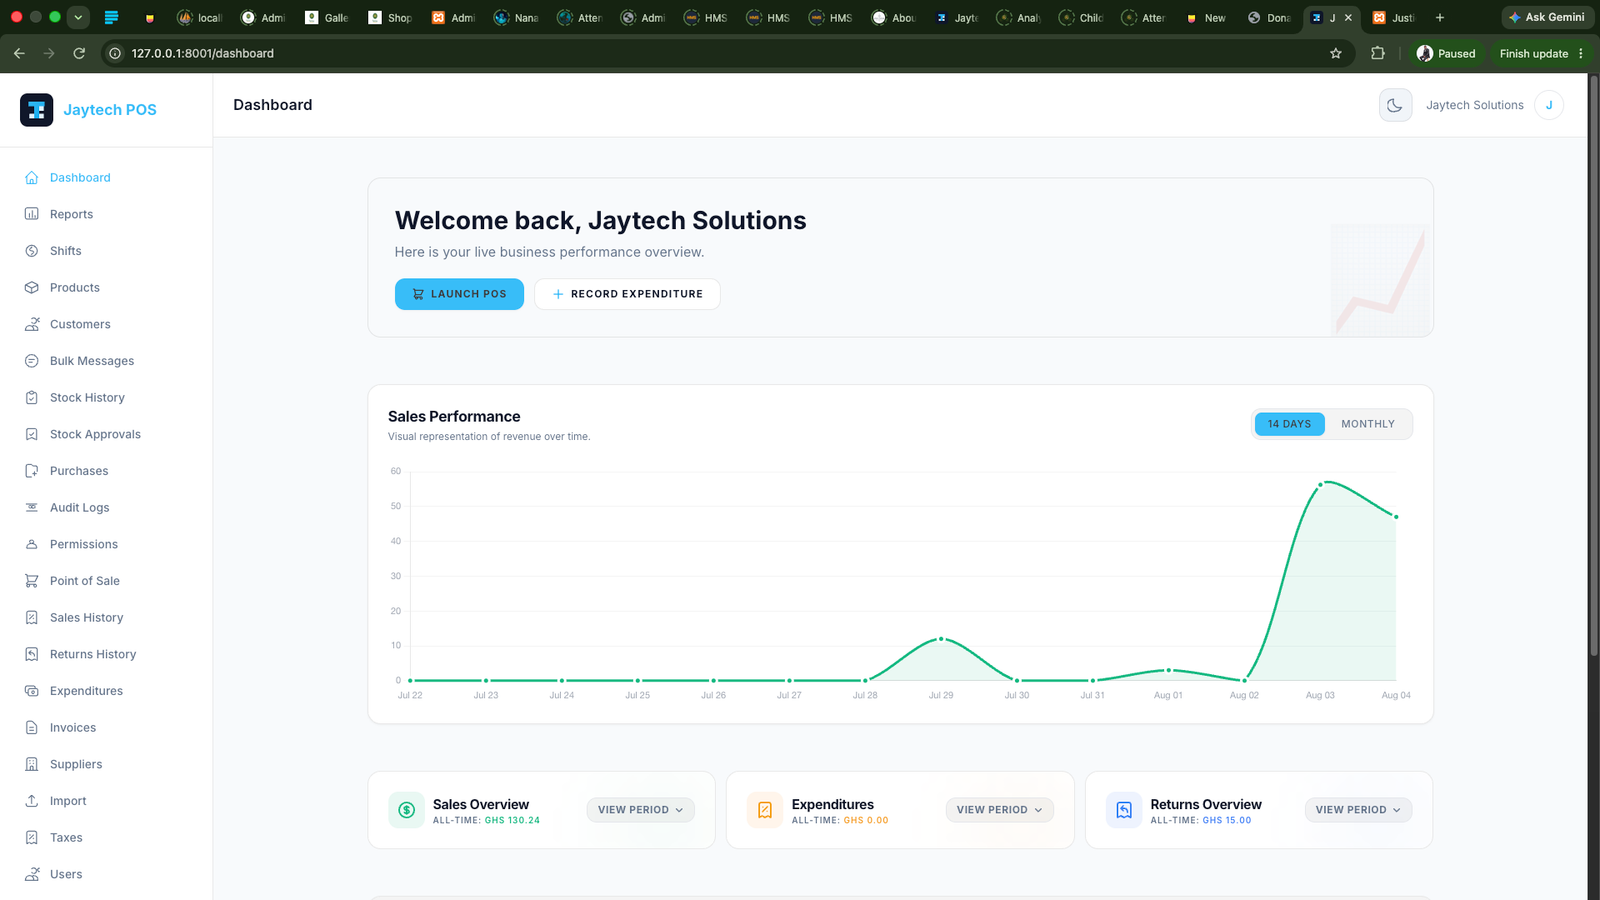Open Dashboard in the sidebar
The height and width of the screenshot is (900, 1600).
pos(80,178)
